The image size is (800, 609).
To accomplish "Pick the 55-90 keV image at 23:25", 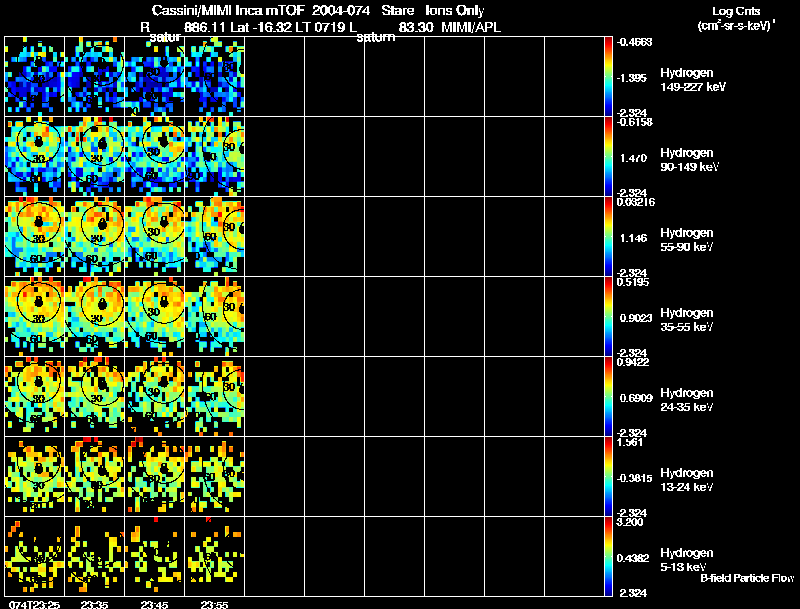I will (35, 237).
